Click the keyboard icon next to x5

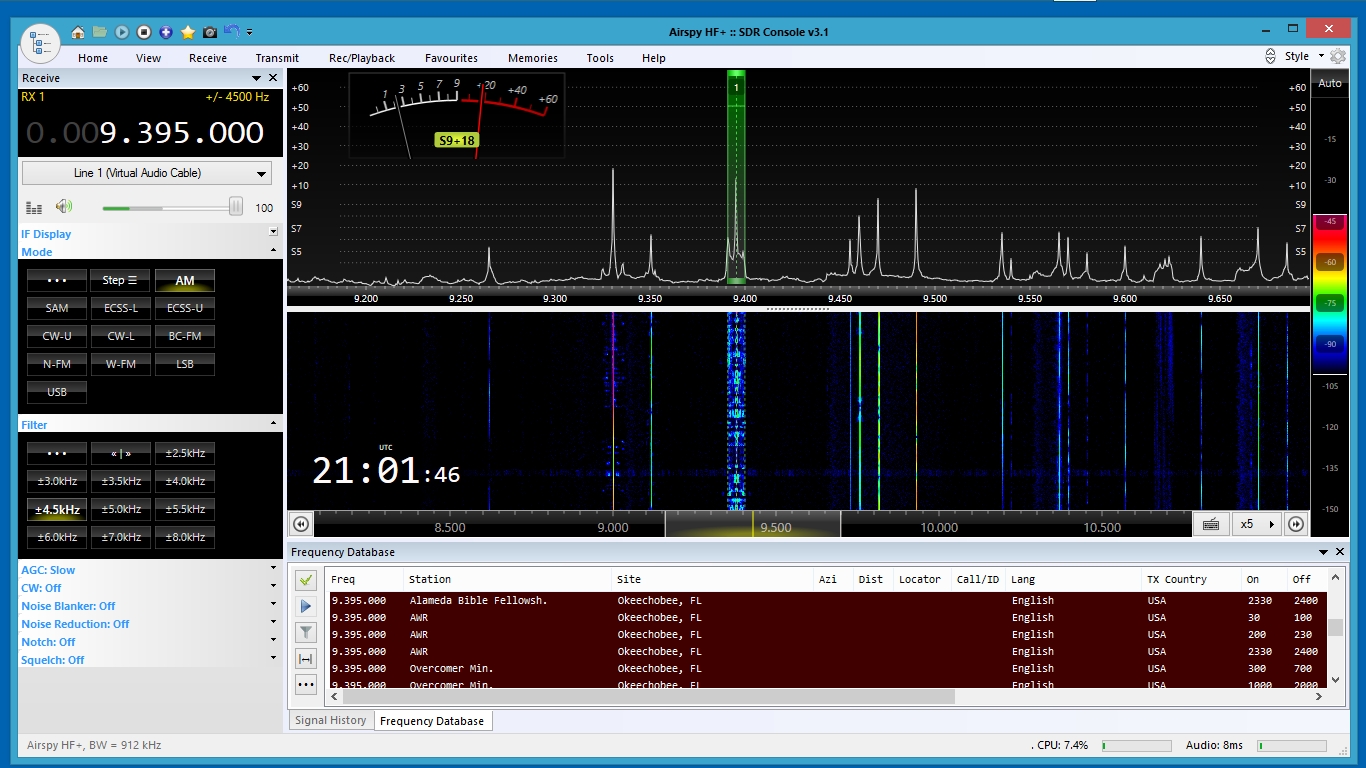click(x=1211, y=524)
